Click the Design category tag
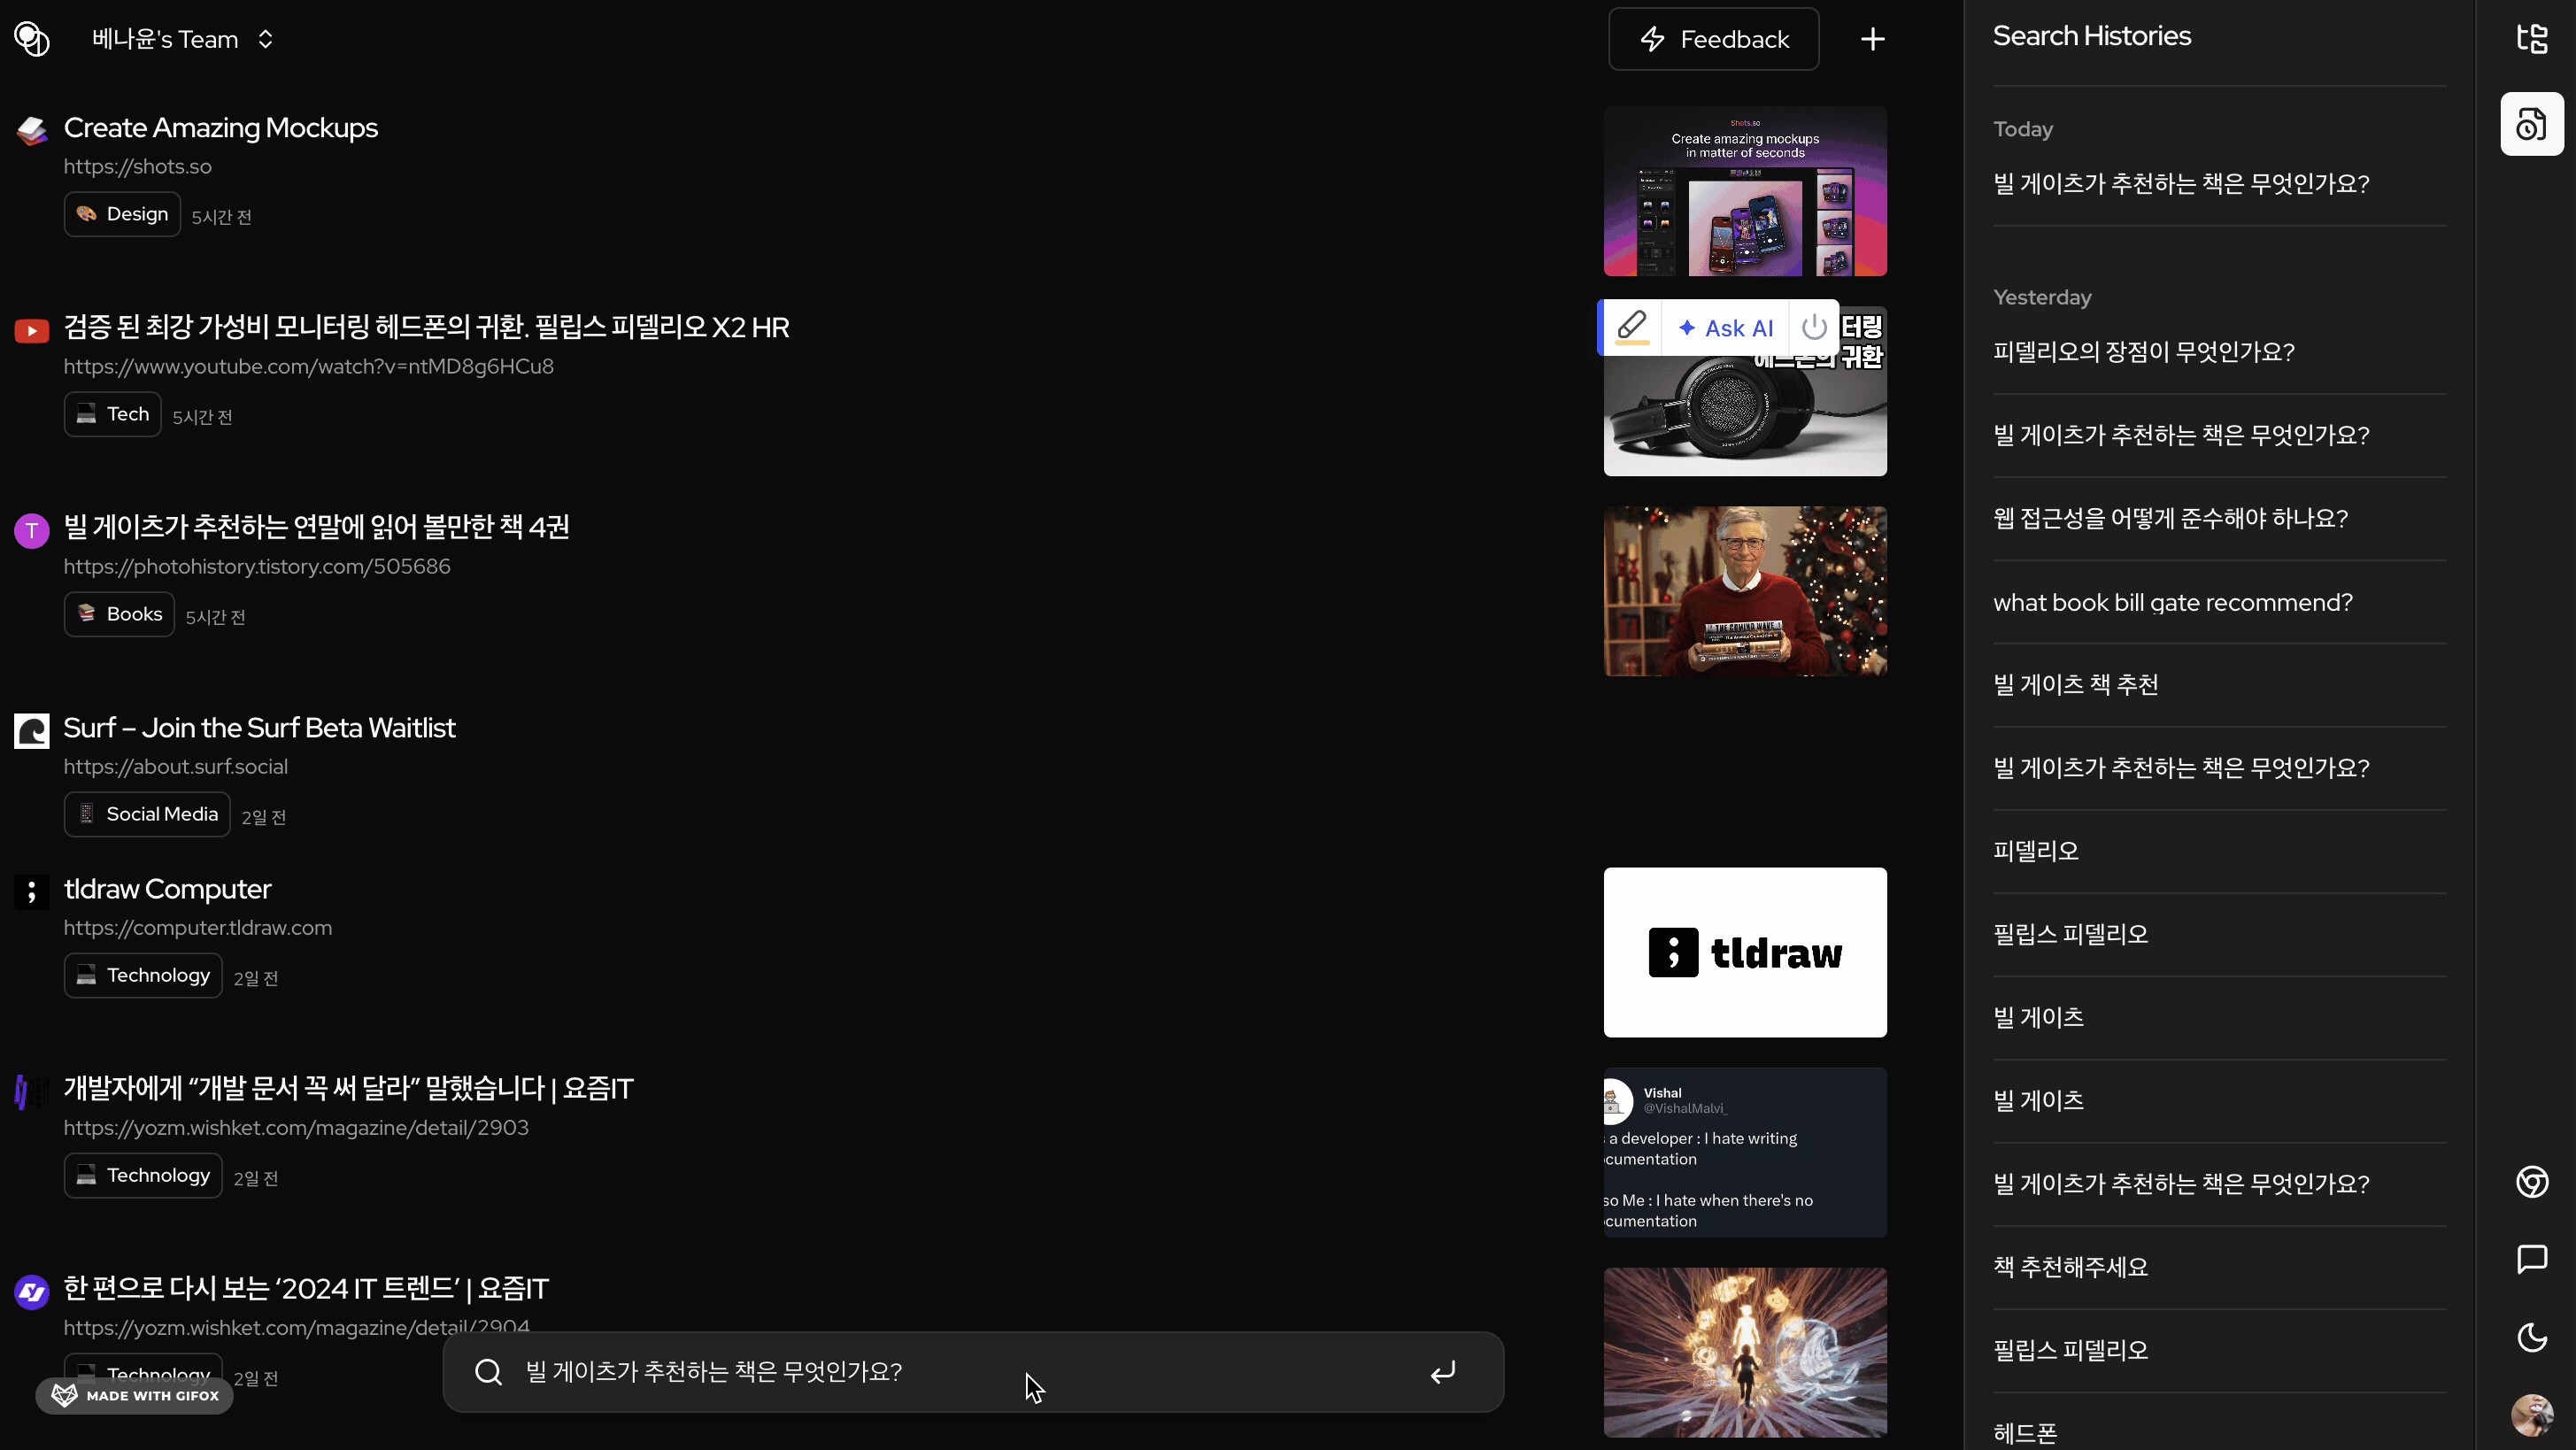Screen dimensions: 2576x1450 (122, 214)
